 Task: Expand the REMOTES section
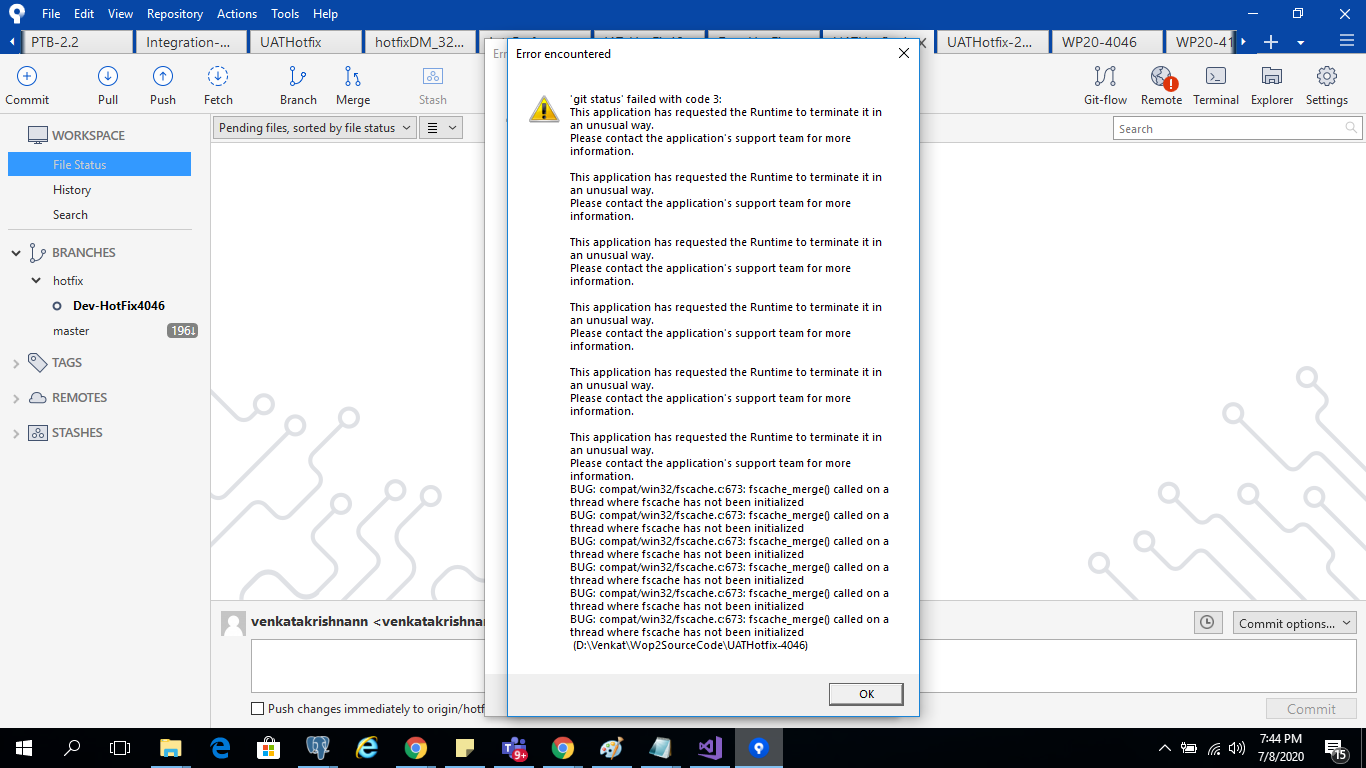[16, 399]
